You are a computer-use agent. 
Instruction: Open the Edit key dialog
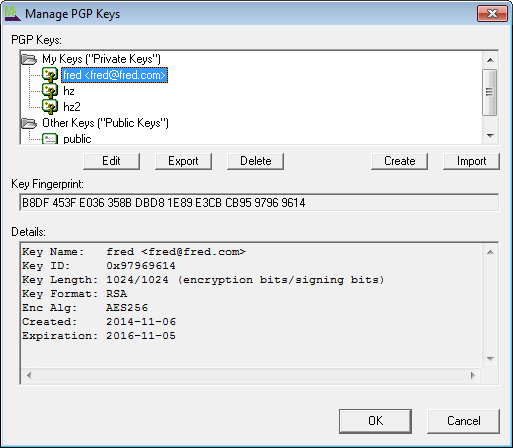(111, 161)
